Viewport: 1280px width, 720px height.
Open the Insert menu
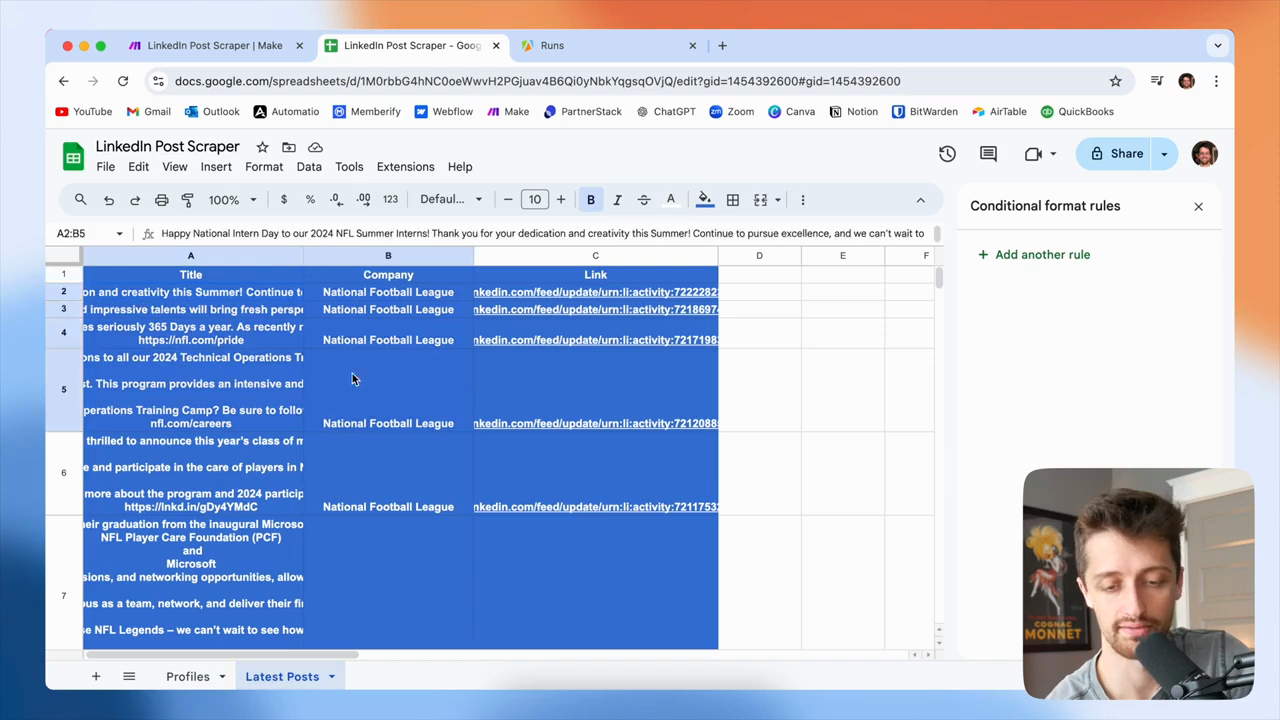click(216, 167)
